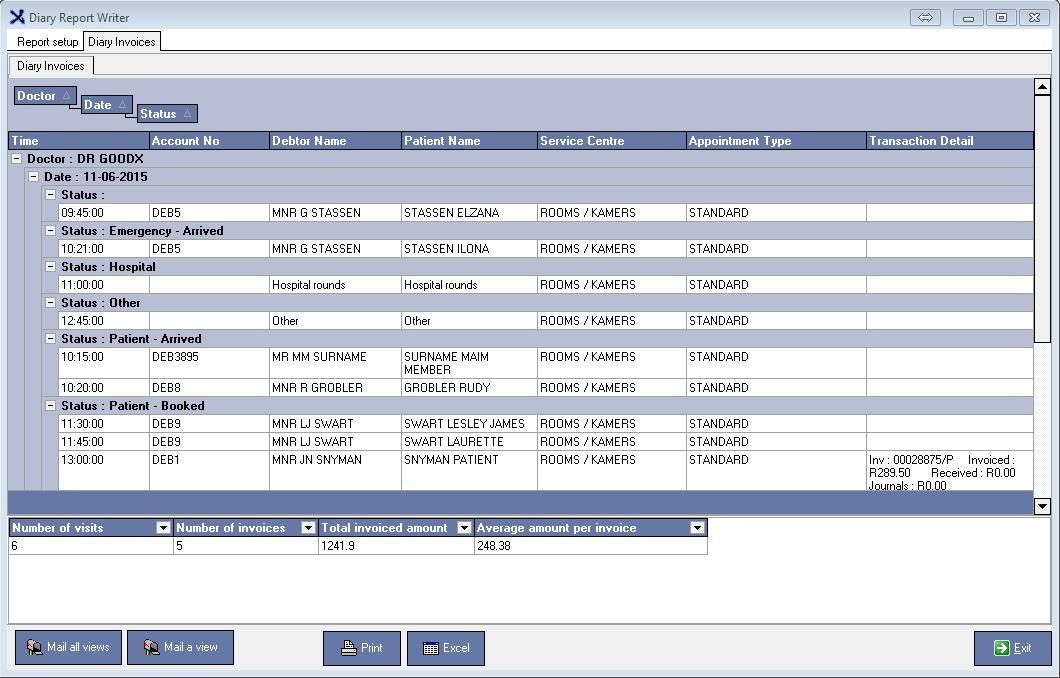Open Average amount per invoice dropdown
The height and width of the screenshot is (678, 1060).
(697, 528)
